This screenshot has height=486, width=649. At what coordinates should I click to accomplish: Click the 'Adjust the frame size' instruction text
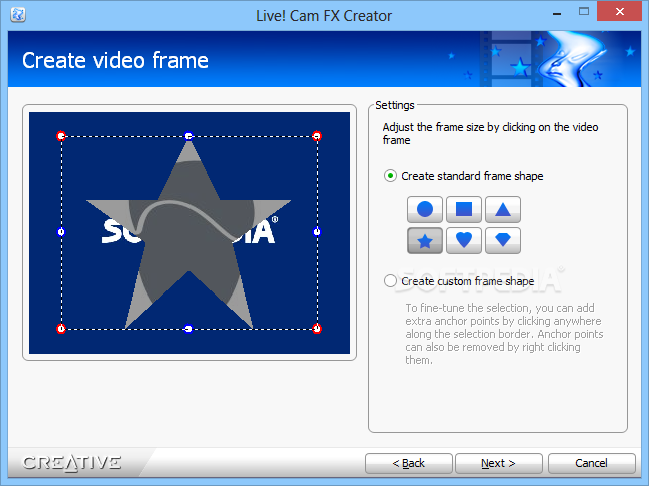[490, 133]
